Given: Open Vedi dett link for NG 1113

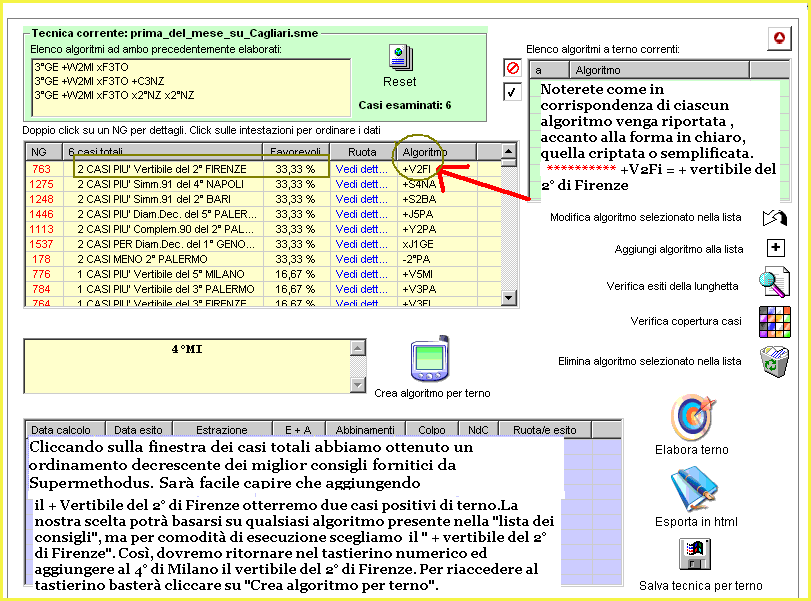Looking at the screenshot, I should pyautogui.click(x=362, y=229).
